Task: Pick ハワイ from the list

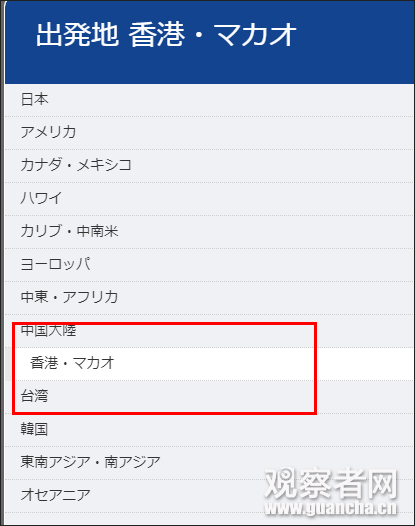Action: point(209,199)
